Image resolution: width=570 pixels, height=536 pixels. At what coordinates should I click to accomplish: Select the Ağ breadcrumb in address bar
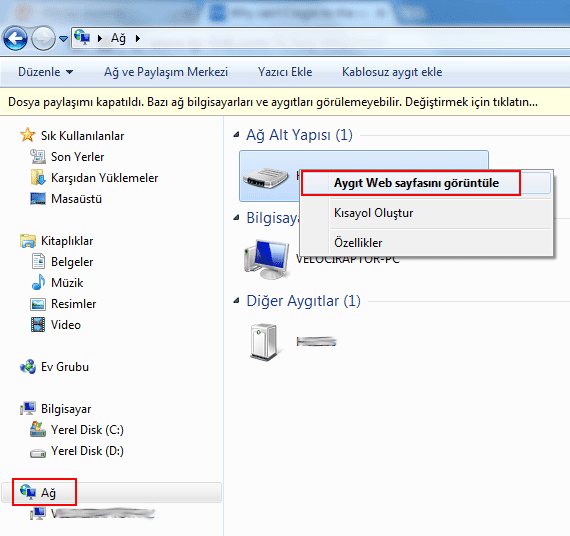tap(119, 38)
